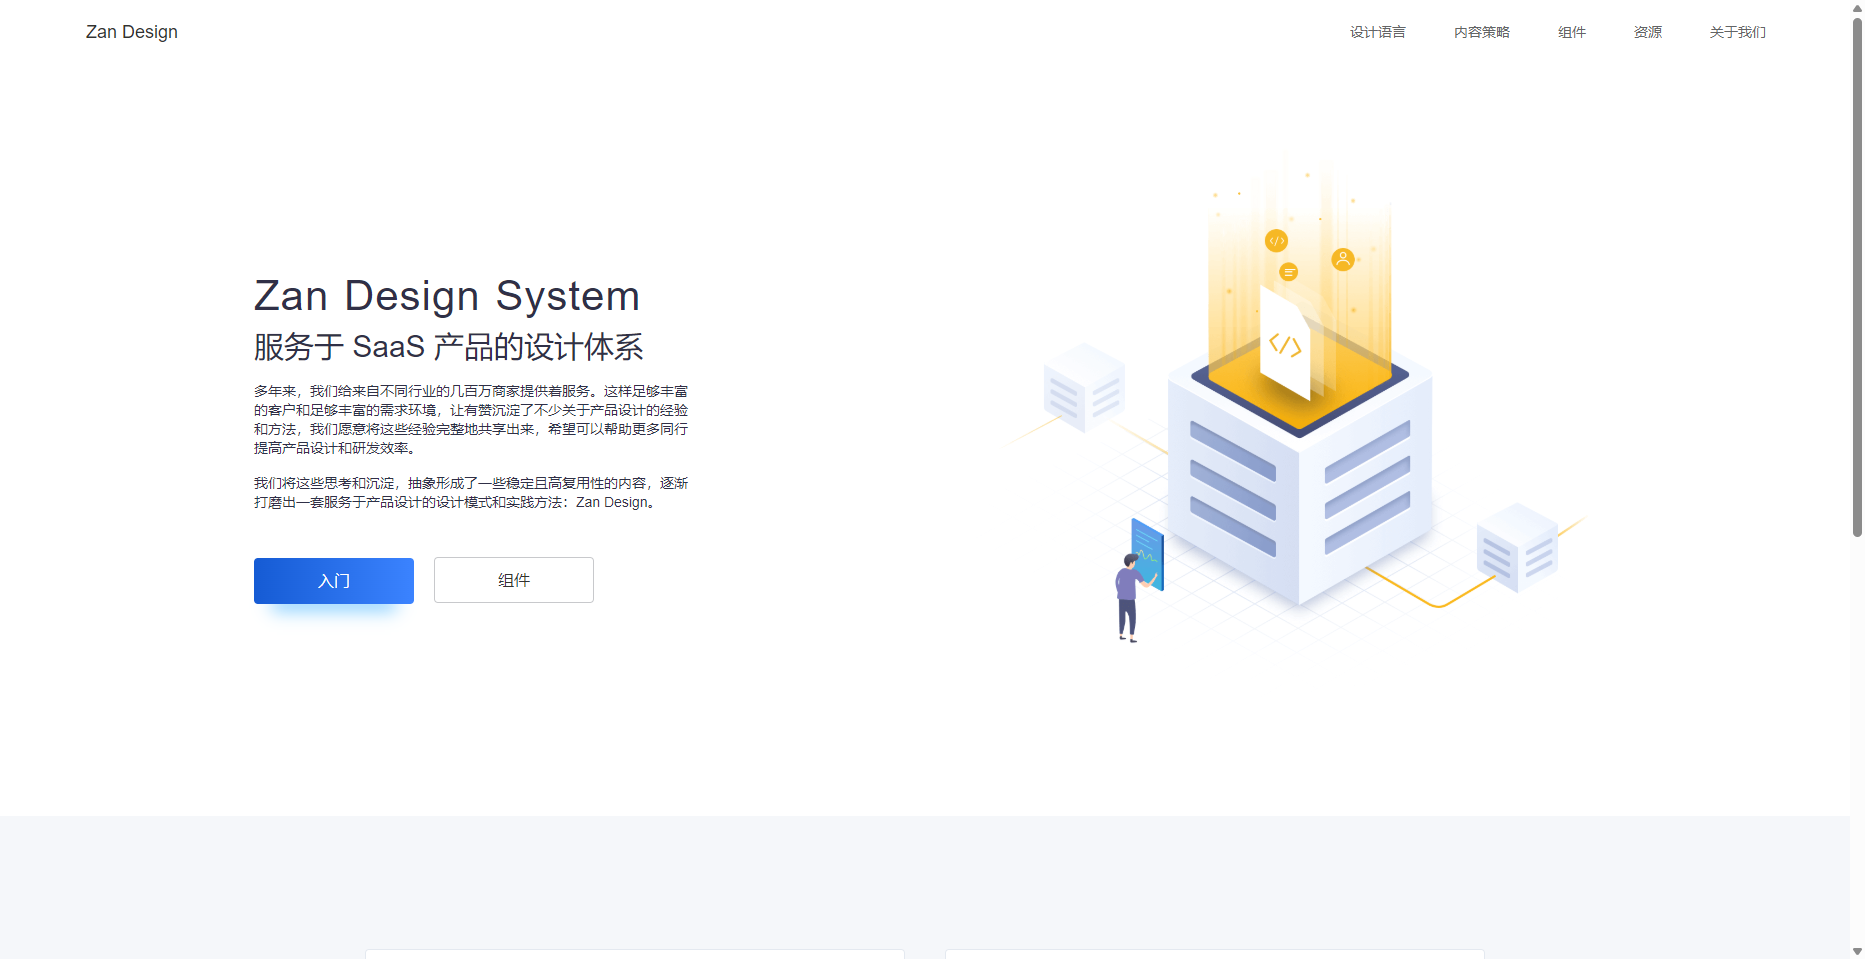Open the 内容策略 menu item
The image size is (1865, 959).
[1481, 32]
